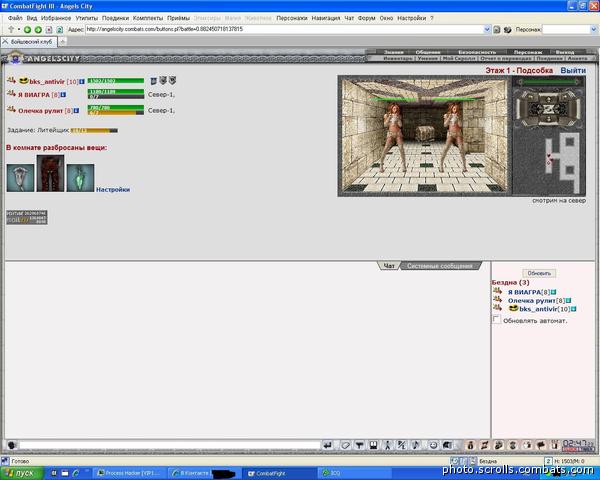Click the crossed arrows transfer icon on bottom bar
600x480 pixels.
(x=484, y=445)
